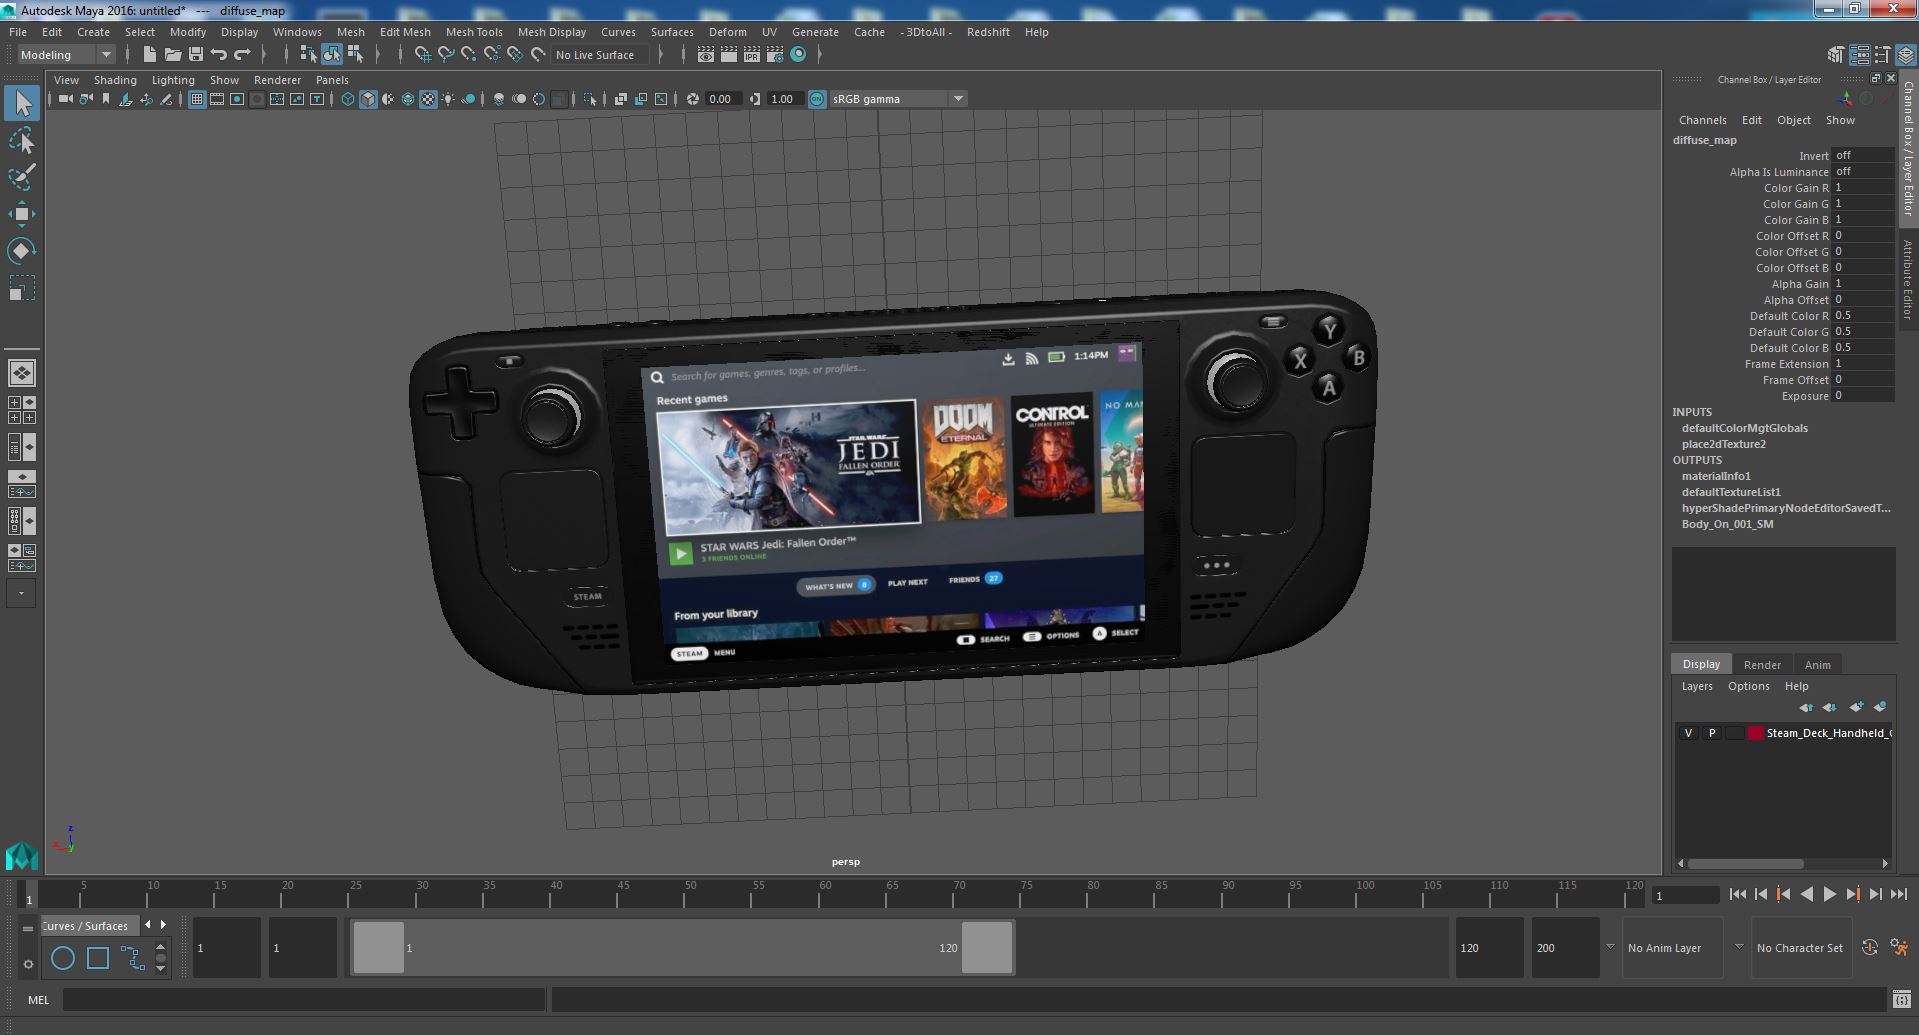The width and height of the screenshot is (1919, 1035).
Task: Click the viewport gamma 1.00 field
Action: pyautogui.click(x=784, y=99)
